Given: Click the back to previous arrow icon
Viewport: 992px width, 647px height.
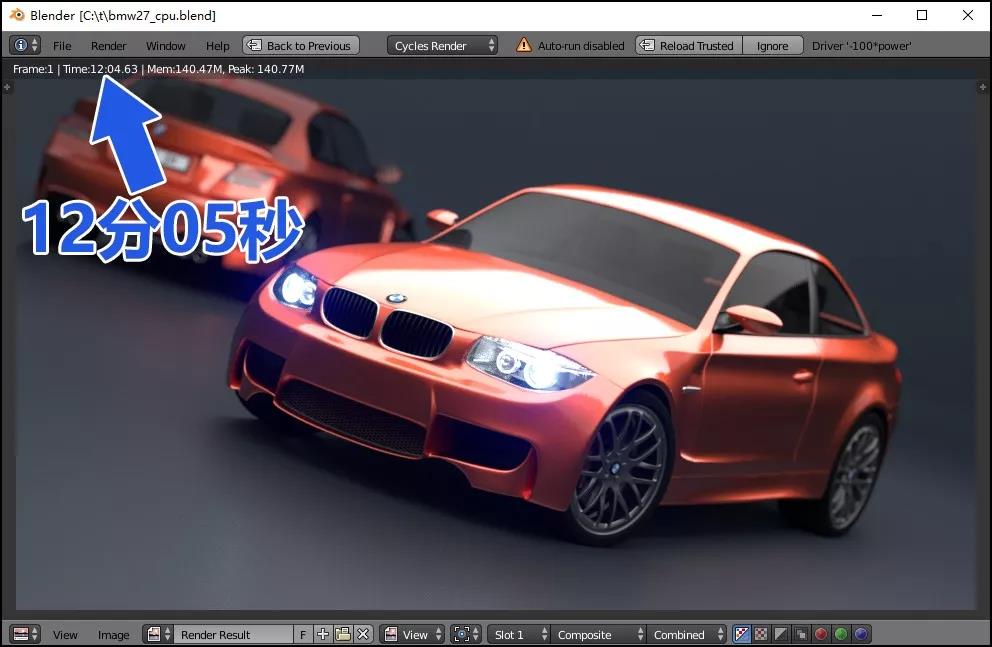Looking at the screenshot, I should (254, 45).
